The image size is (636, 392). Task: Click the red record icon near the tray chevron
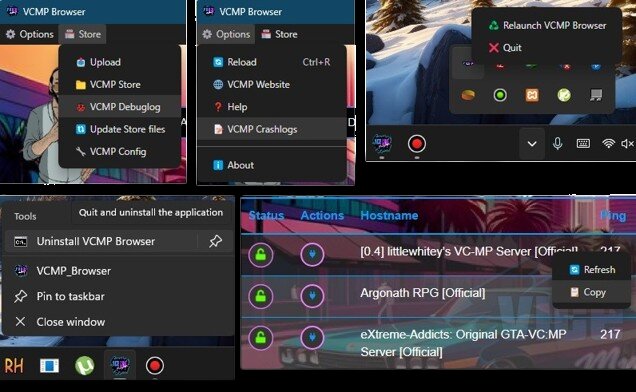[x=417, y=144]
